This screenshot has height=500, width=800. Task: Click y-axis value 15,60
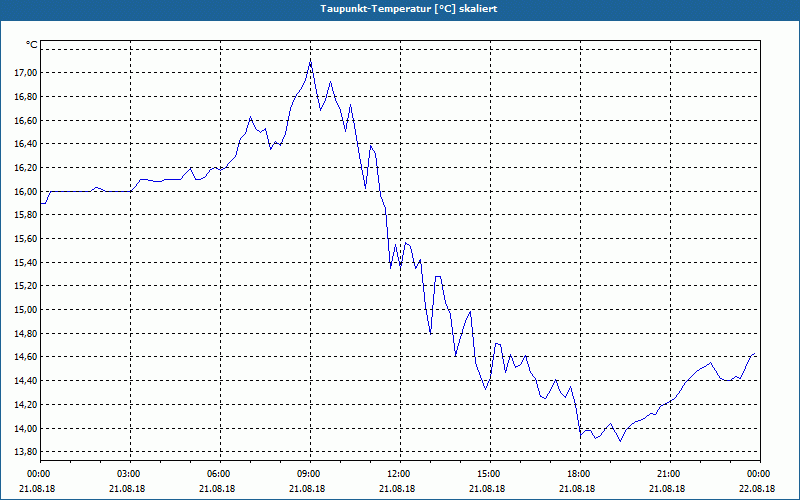tap(27, 239)
